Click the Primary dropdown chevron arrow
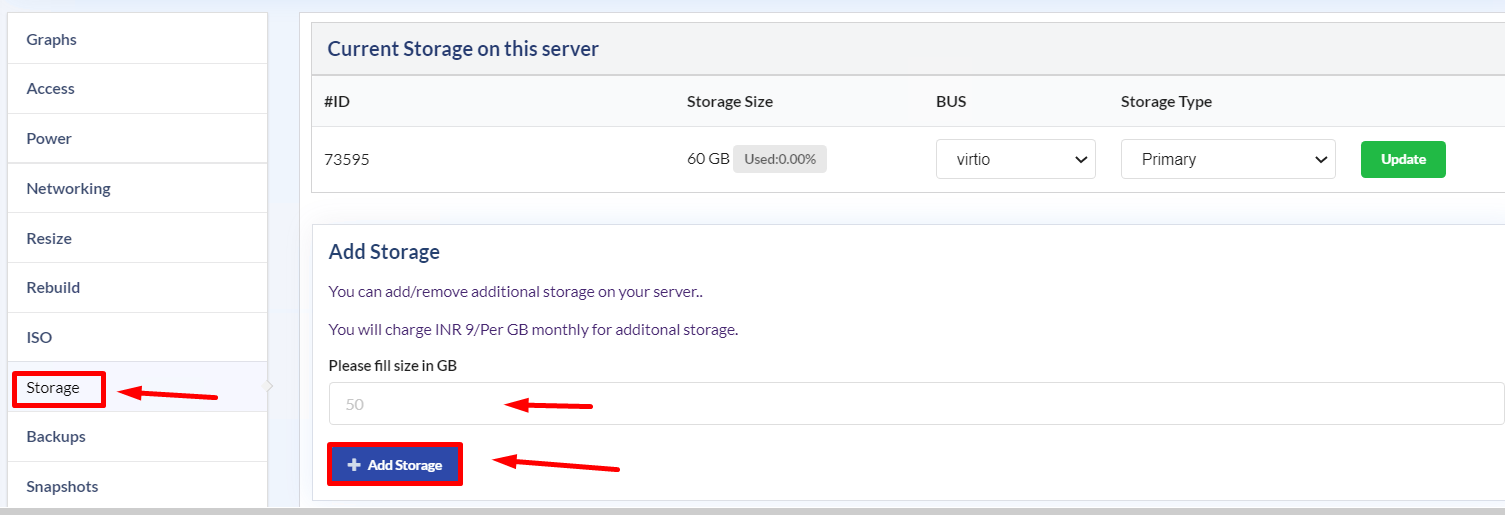This screenshot has height=515, width=1505. tap(1320, 160)
